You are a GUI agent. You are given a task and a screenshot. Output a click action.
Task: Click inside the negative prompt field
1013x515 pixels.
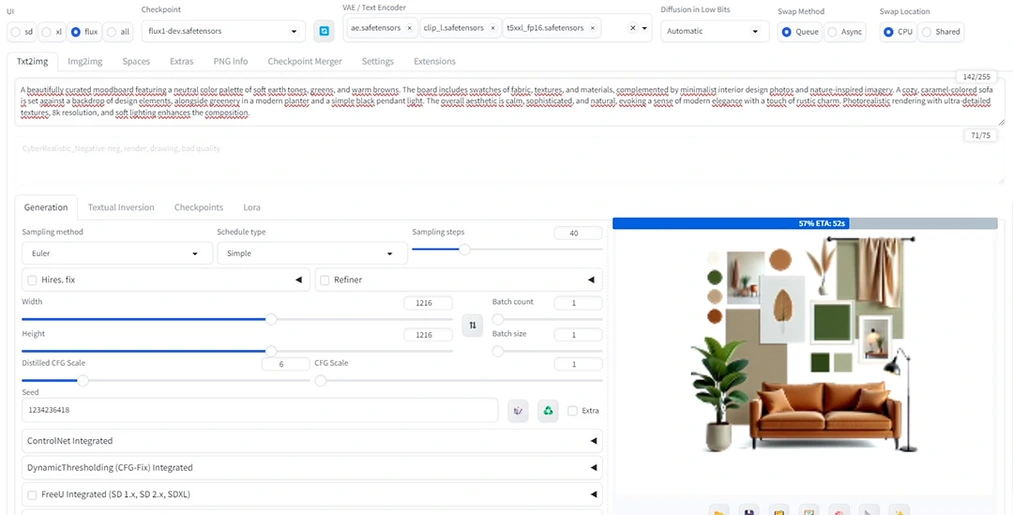(x=510, y=162)
